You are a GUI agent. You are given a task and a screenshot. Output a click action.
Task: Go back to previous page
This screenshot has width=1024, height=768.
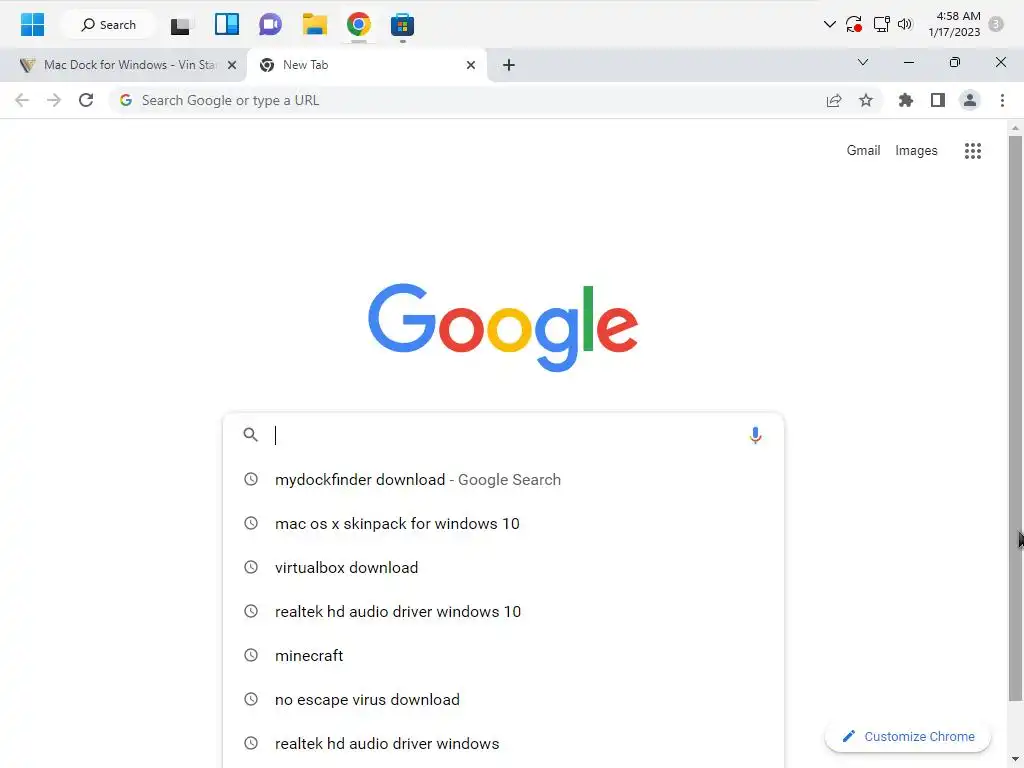coord(22,101)
